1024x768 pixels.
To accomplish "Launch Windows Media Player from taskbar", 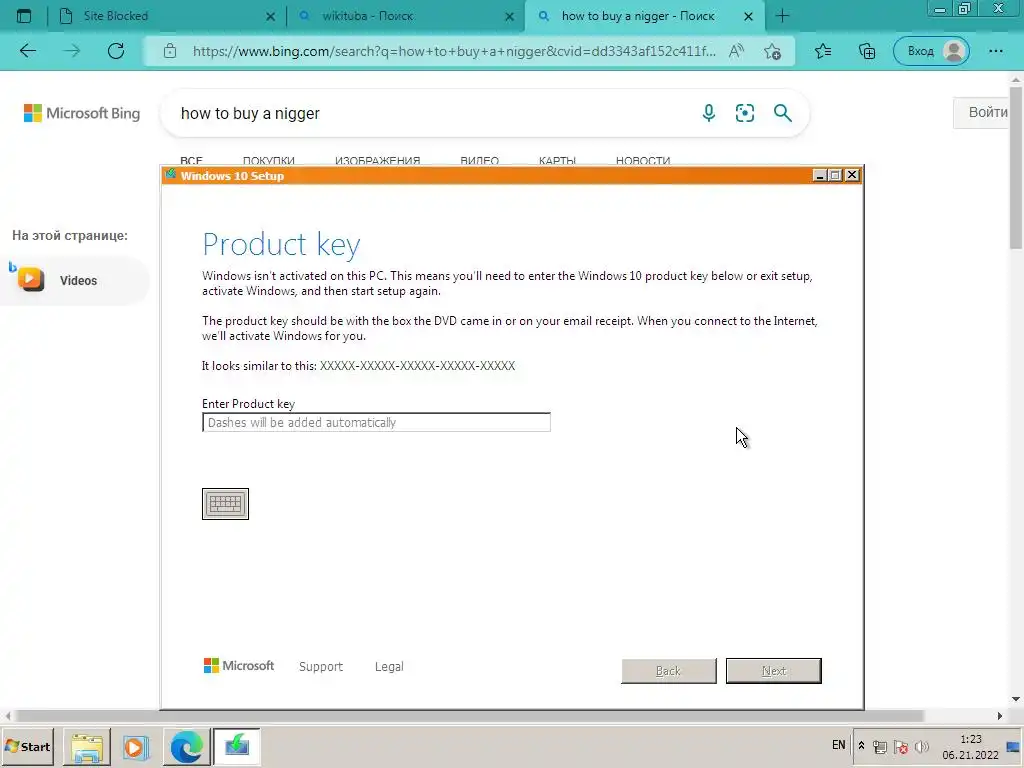I will [136, 746].
